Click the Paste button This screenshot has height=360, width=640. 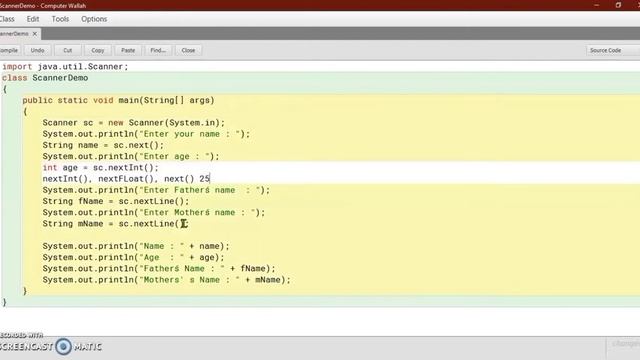coord(128,50)
